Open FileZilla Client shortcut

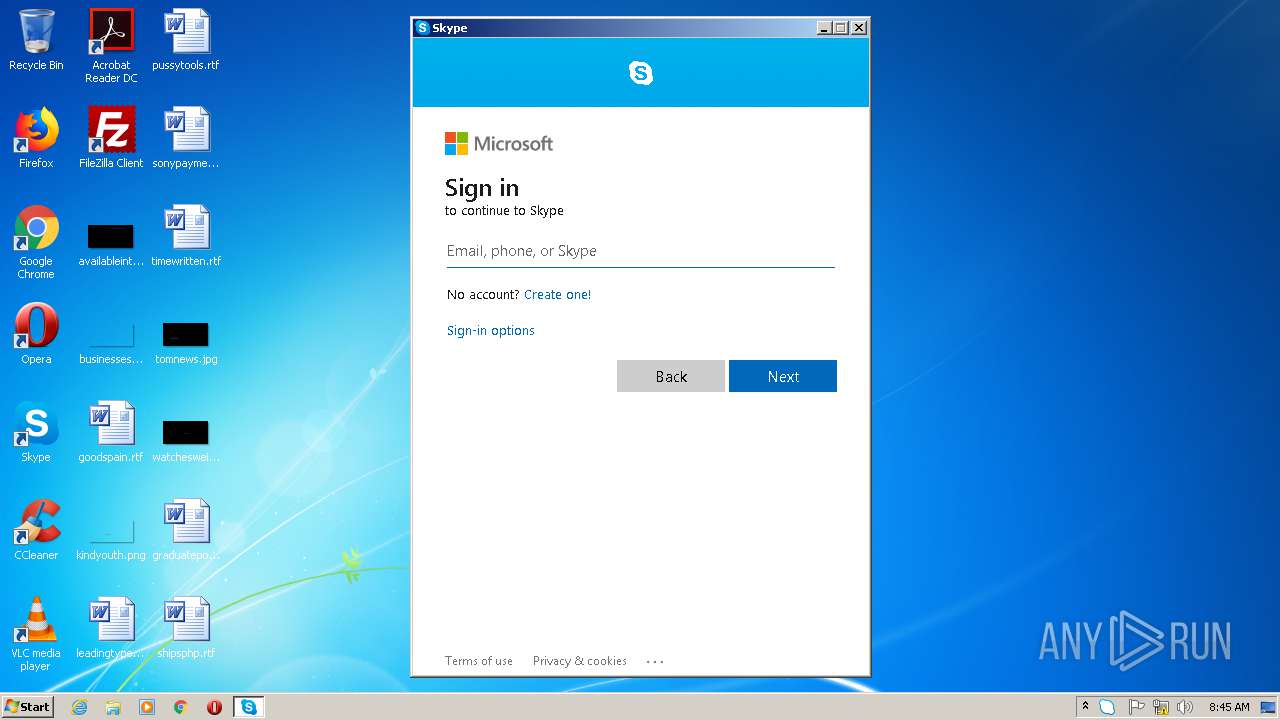coord(111,138)
